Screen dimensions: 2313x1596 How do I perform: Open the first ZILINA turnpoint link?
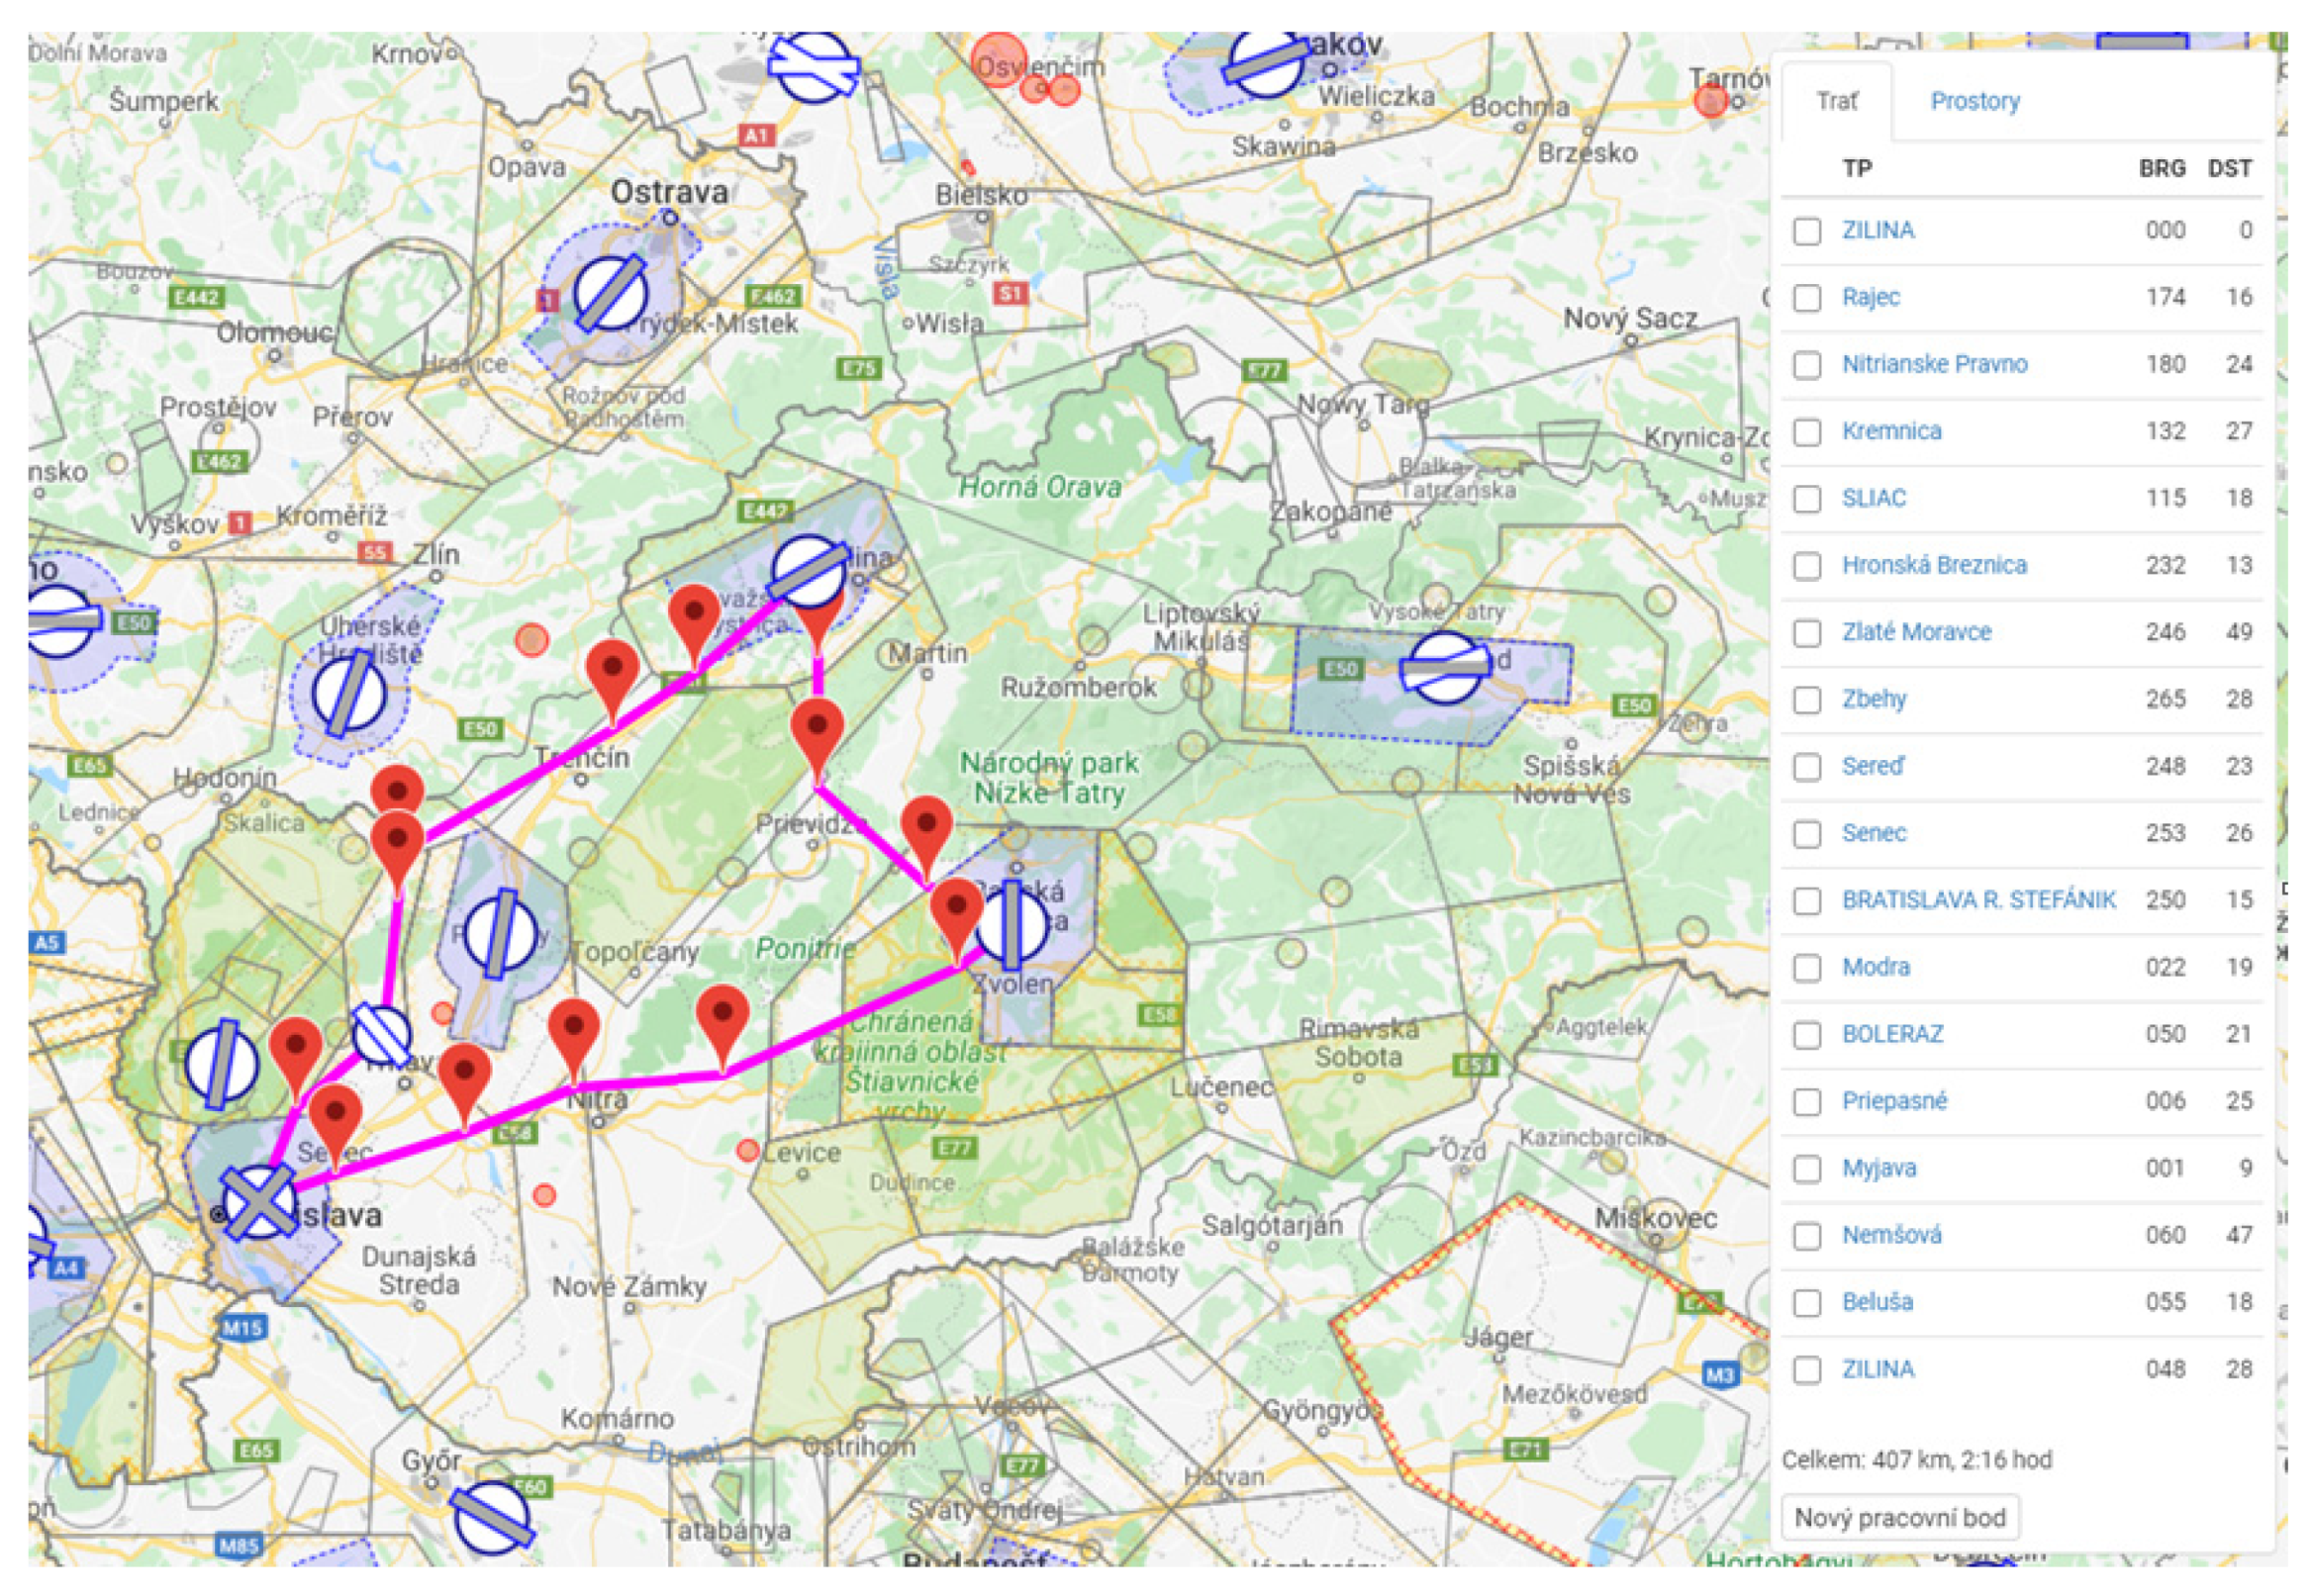click(x=1878, y=230)
